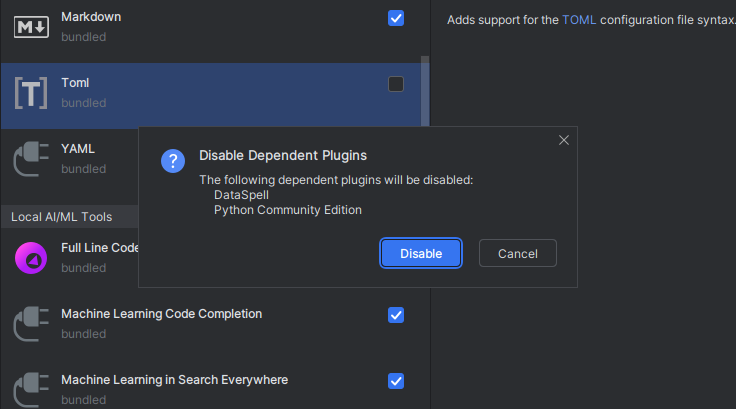Uncheck the Markdown plugin checkbox

tap(396, 18)
